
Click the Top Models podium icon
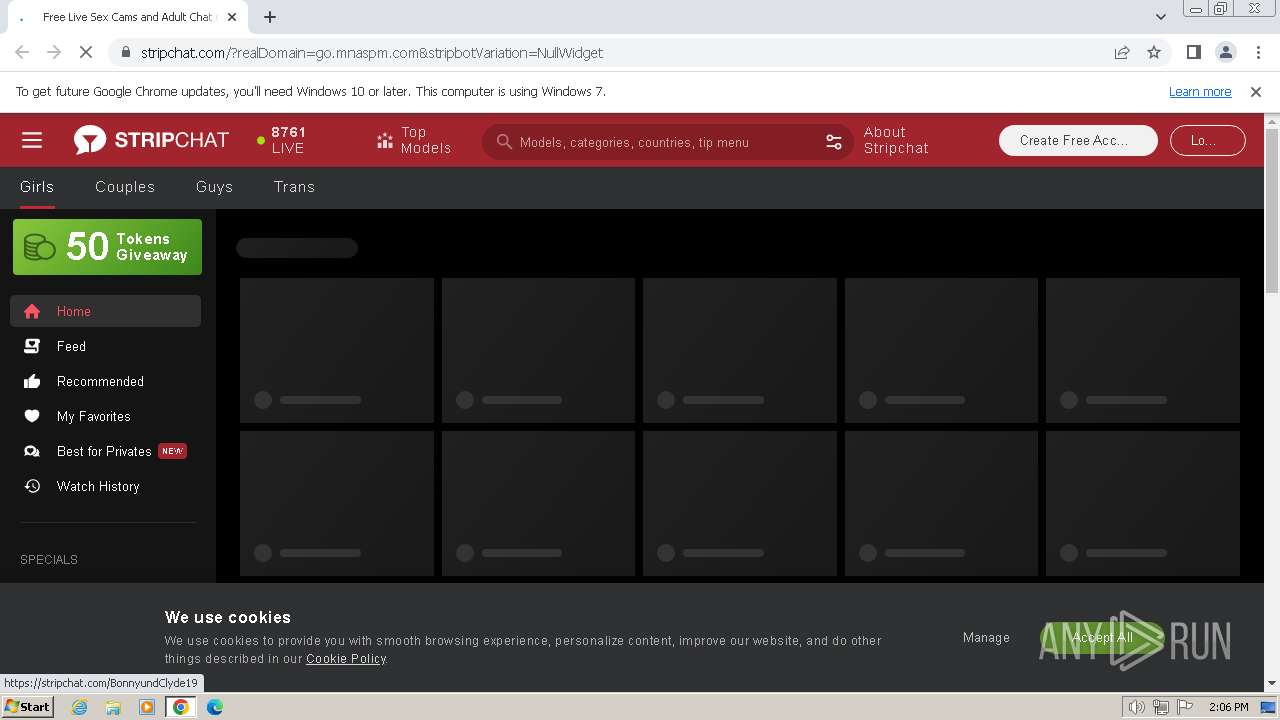pyautogui.click(x=385, y=141)
